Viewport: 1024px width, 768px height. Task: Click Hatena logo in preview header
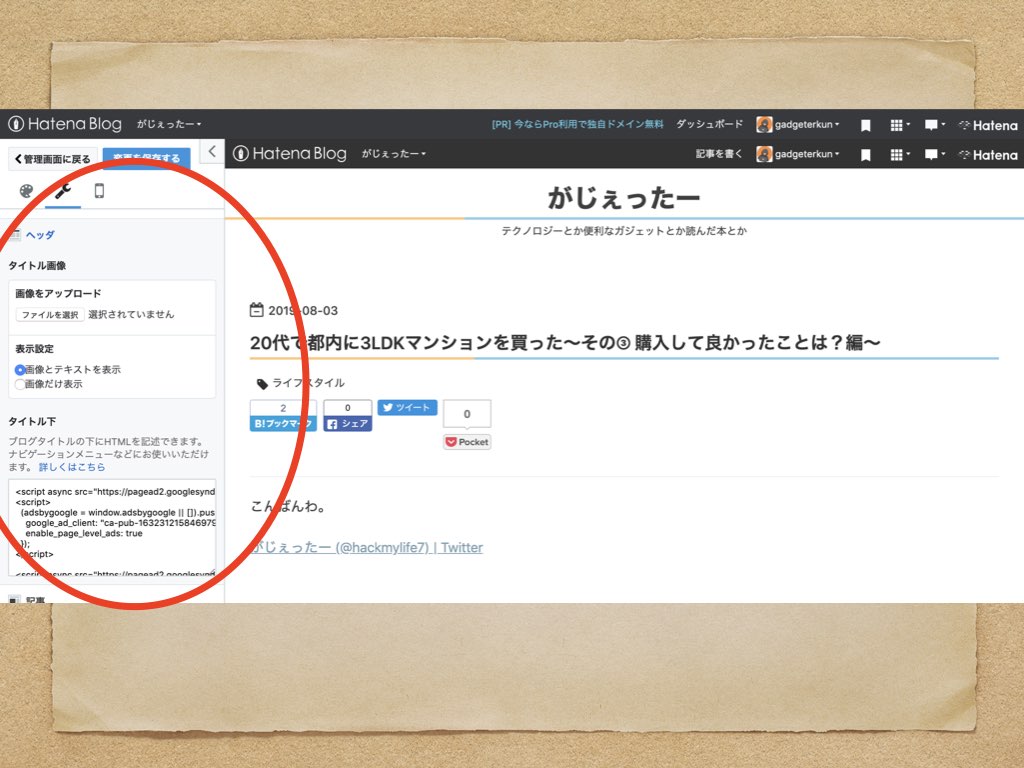coord(988,155)
